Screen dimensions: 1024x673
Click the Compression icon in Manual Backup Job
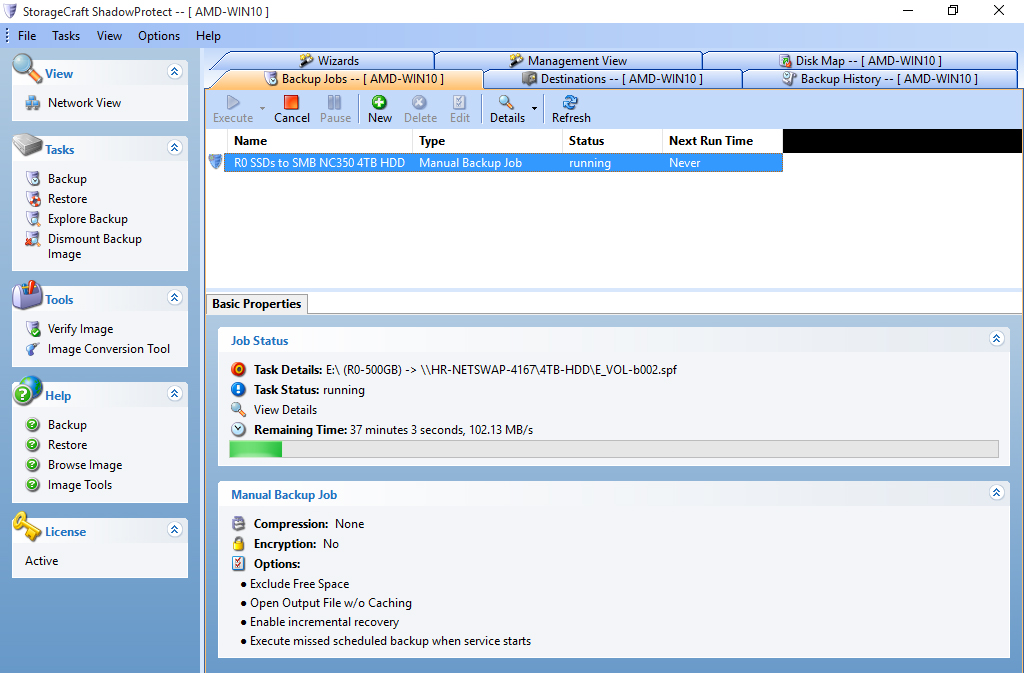coord(238,524)
